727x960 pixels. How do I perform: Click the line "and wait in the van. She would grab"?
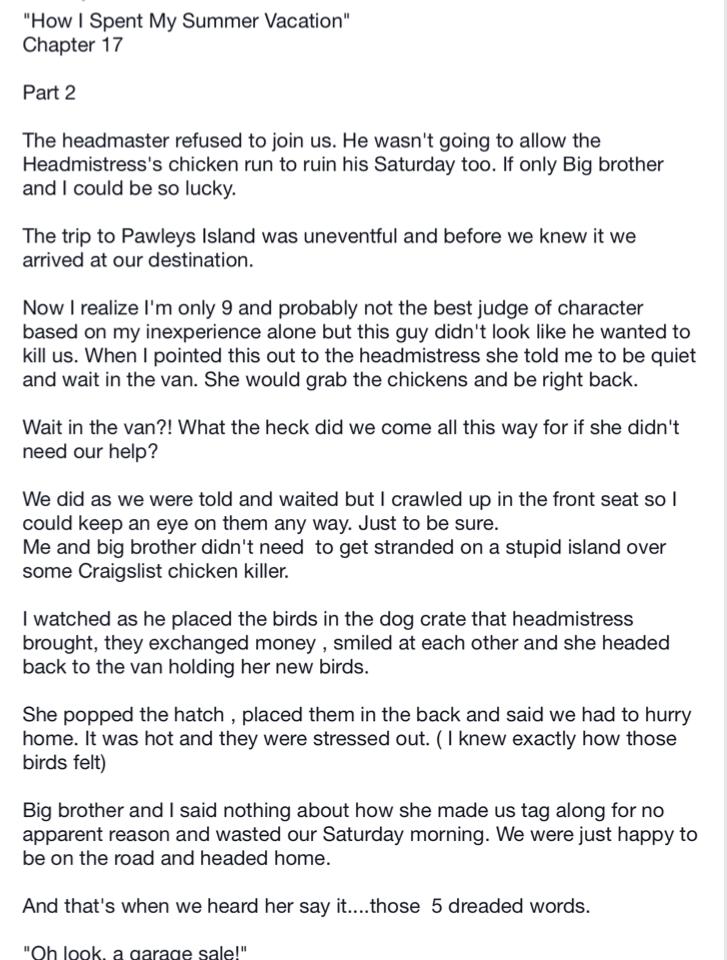[x=330, y=380]
